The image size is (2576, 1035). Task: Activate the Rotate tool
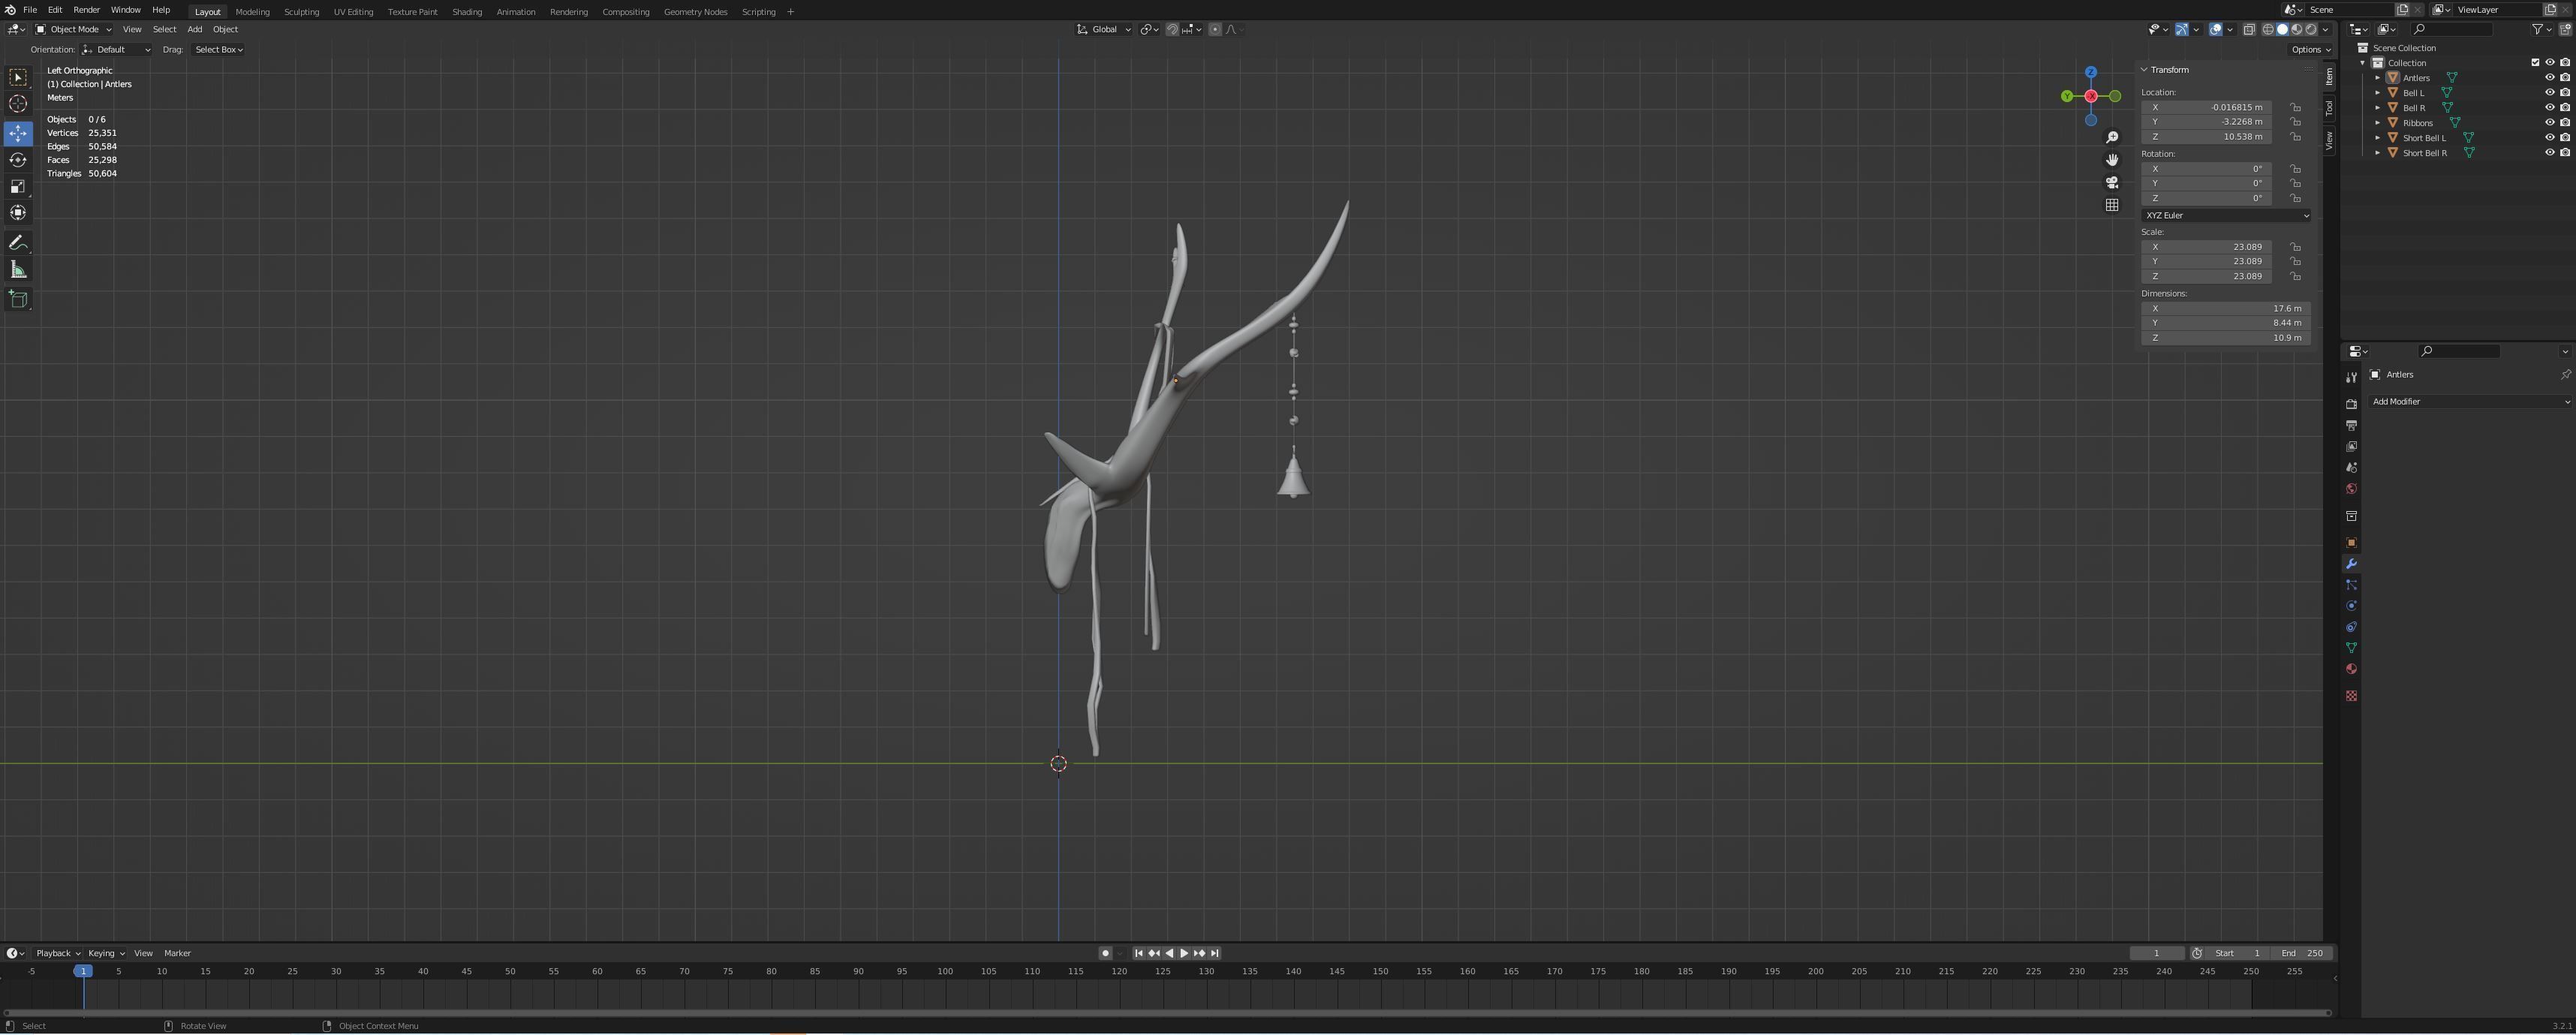[x=18, y=160]
